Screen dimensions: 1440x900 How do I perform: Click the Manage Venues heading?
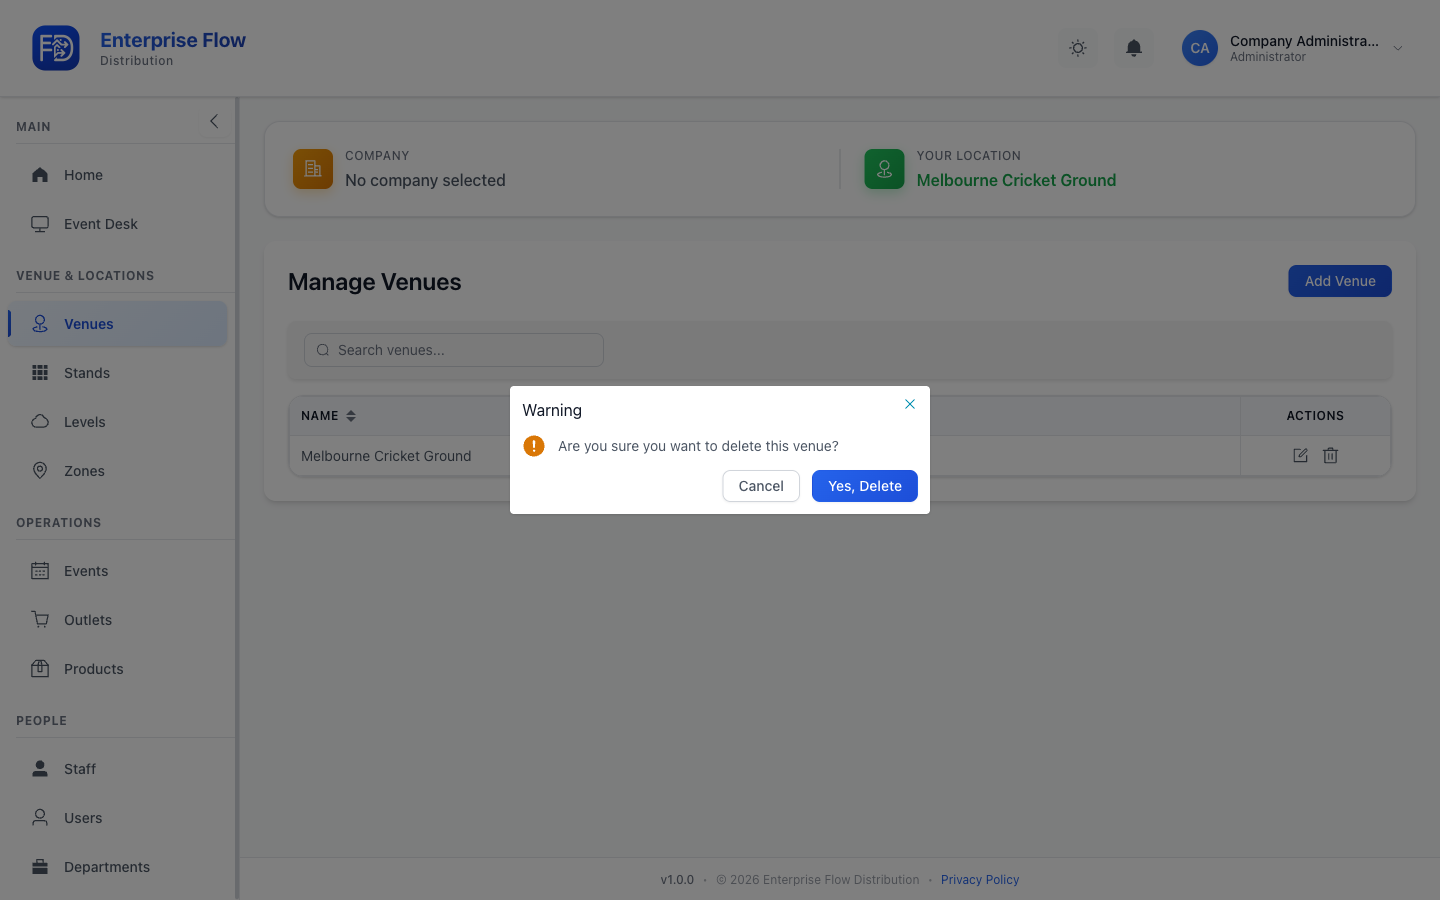pyautogui.click(x=375, y=282)
